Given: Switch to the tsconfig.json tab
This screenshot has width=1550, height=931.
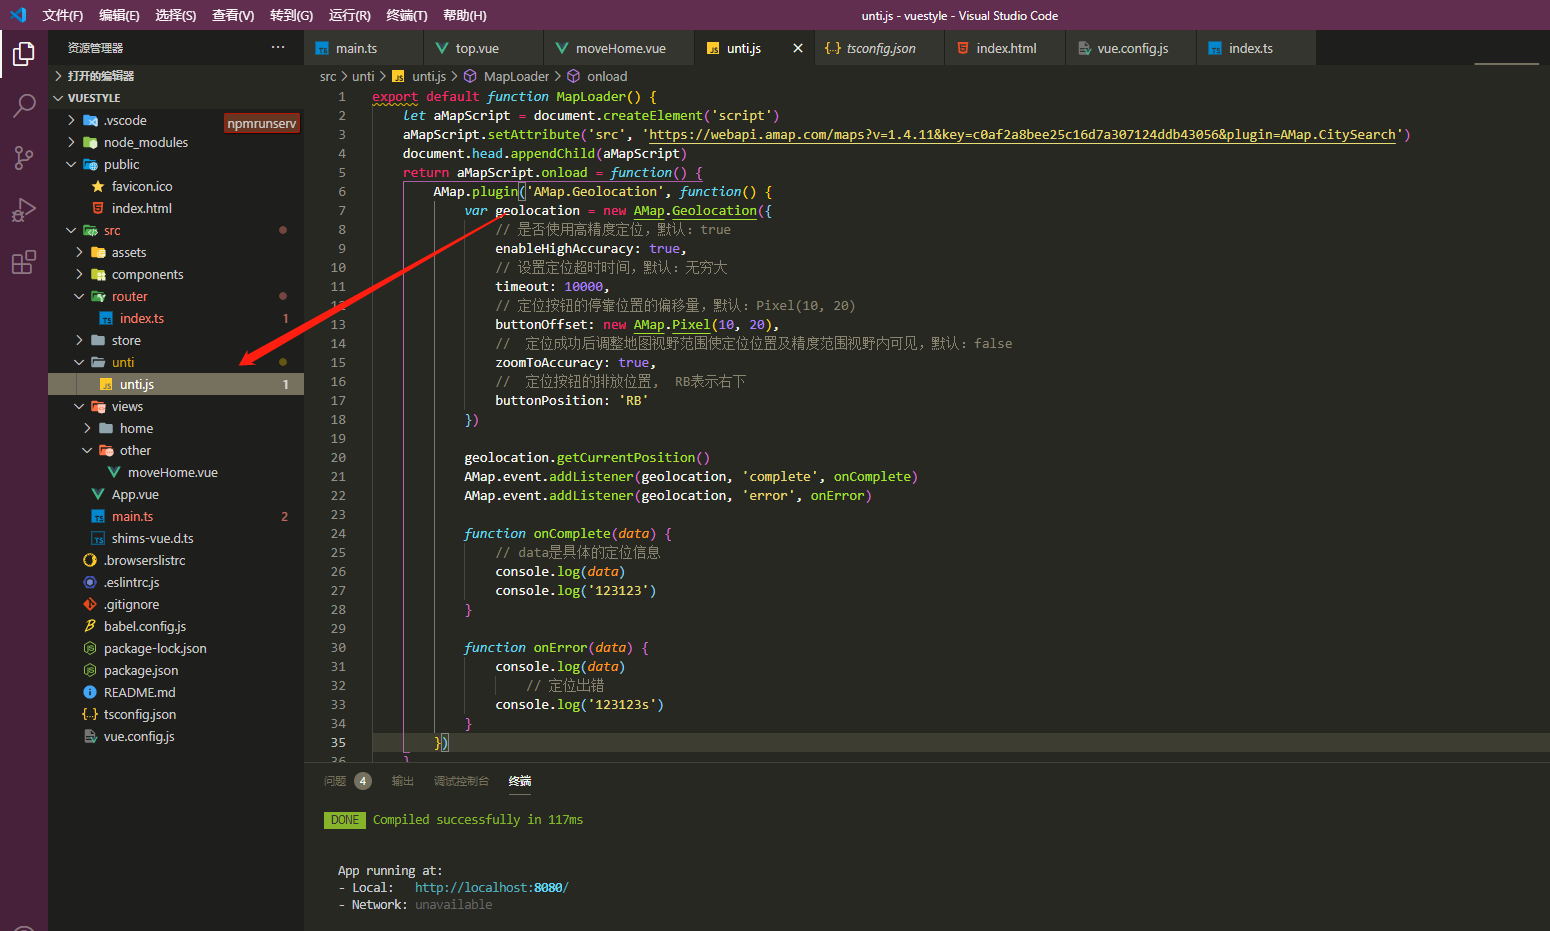Looking at the screenshot, I should [x=879, y=47].
